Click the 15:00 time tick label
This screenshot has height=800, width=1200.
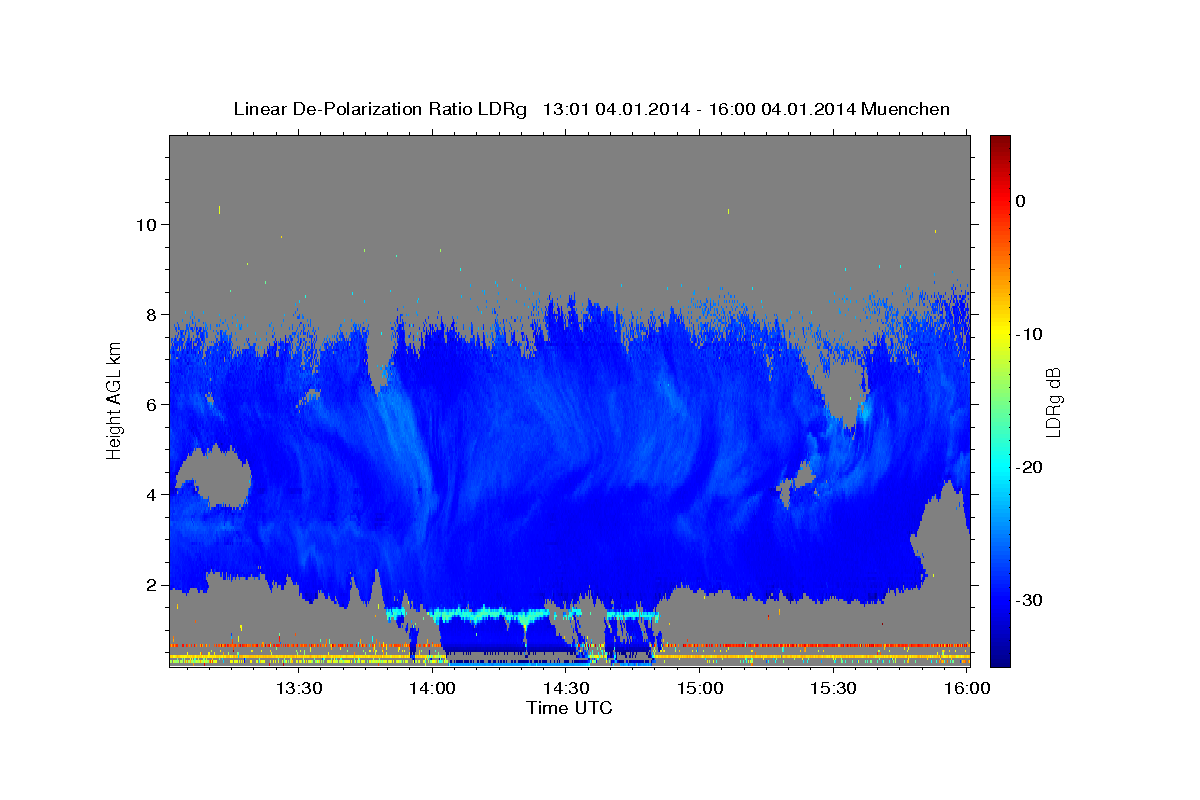(700, 688)
